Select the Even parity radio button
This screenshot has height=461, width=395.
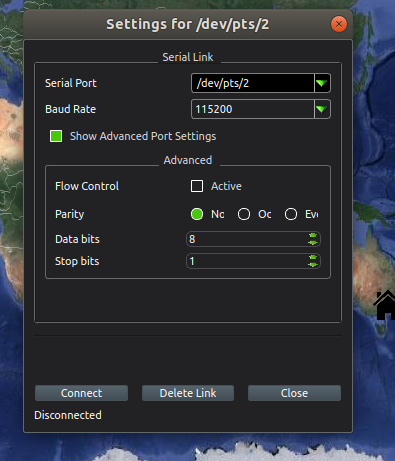pyautogui.click(x=291, y=214)
